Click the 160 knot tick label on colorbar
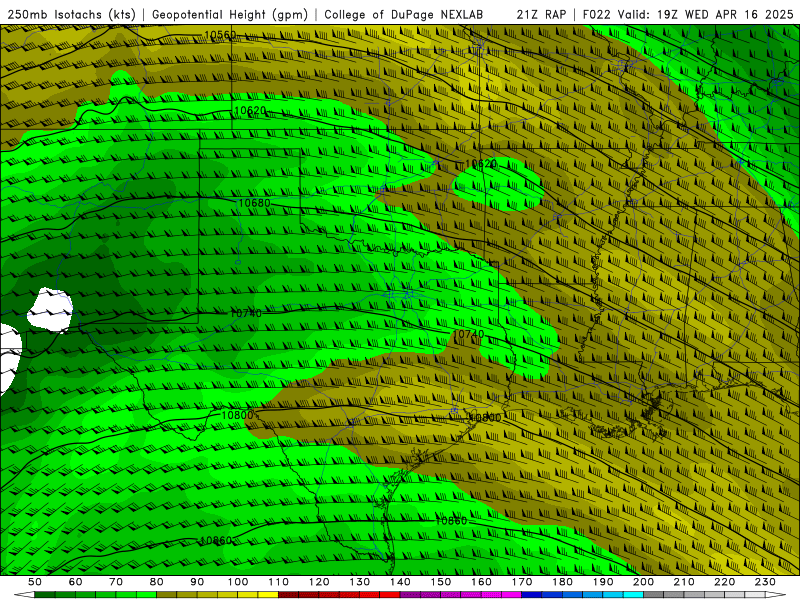This screenshot has height=600, width=800. 481,582
